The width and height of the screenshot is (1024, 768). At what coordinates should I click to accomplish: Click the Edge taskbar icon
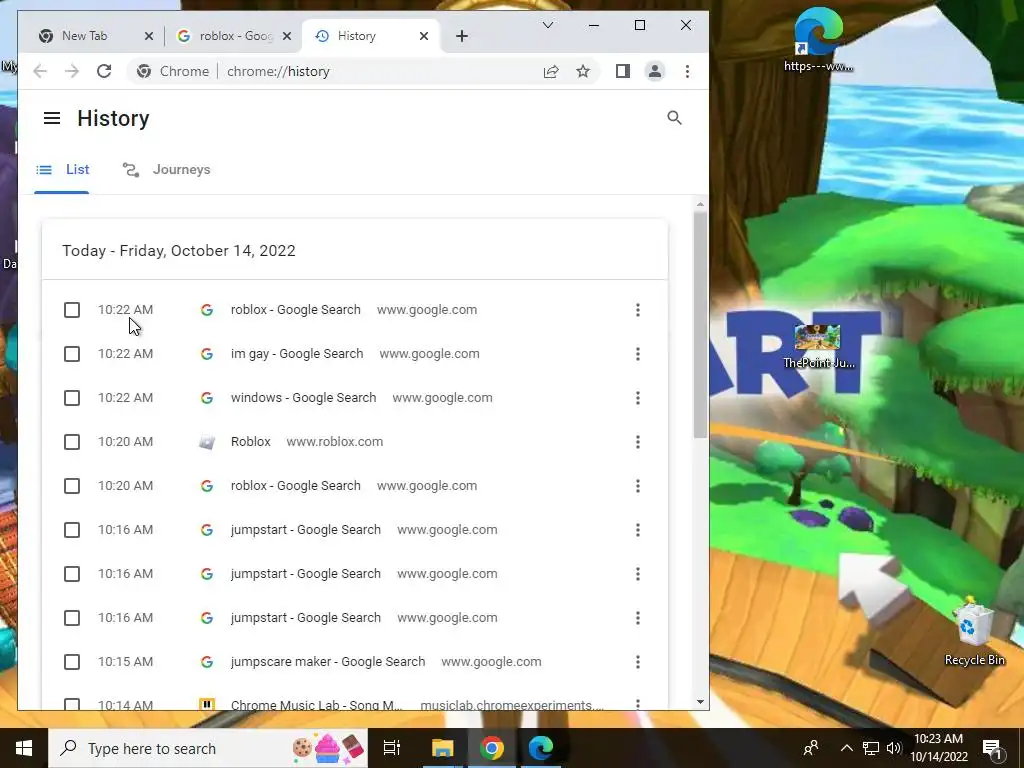point(541,748)
